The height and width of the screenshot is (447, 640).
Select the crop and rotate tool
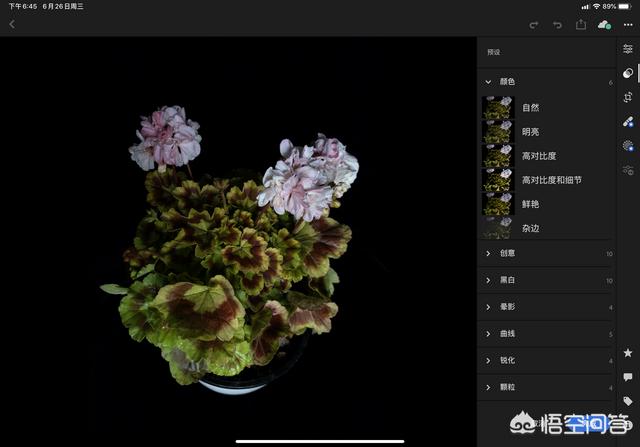coord(628,97)
